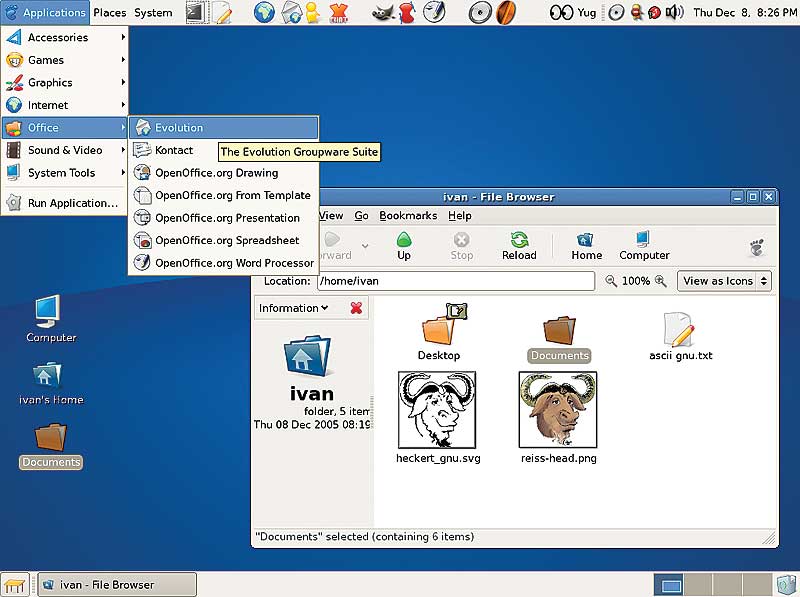800x597 pixels.
Task: Launch the web browser globe icon
Action: tap(264, 12)
